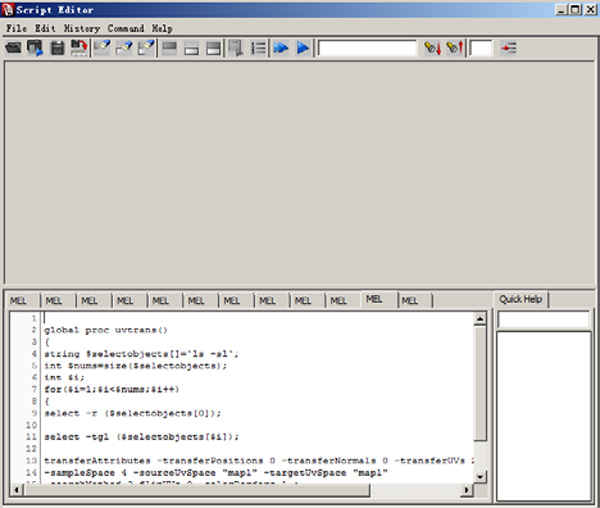Click the horizontal scroll-right arrow

466,490
